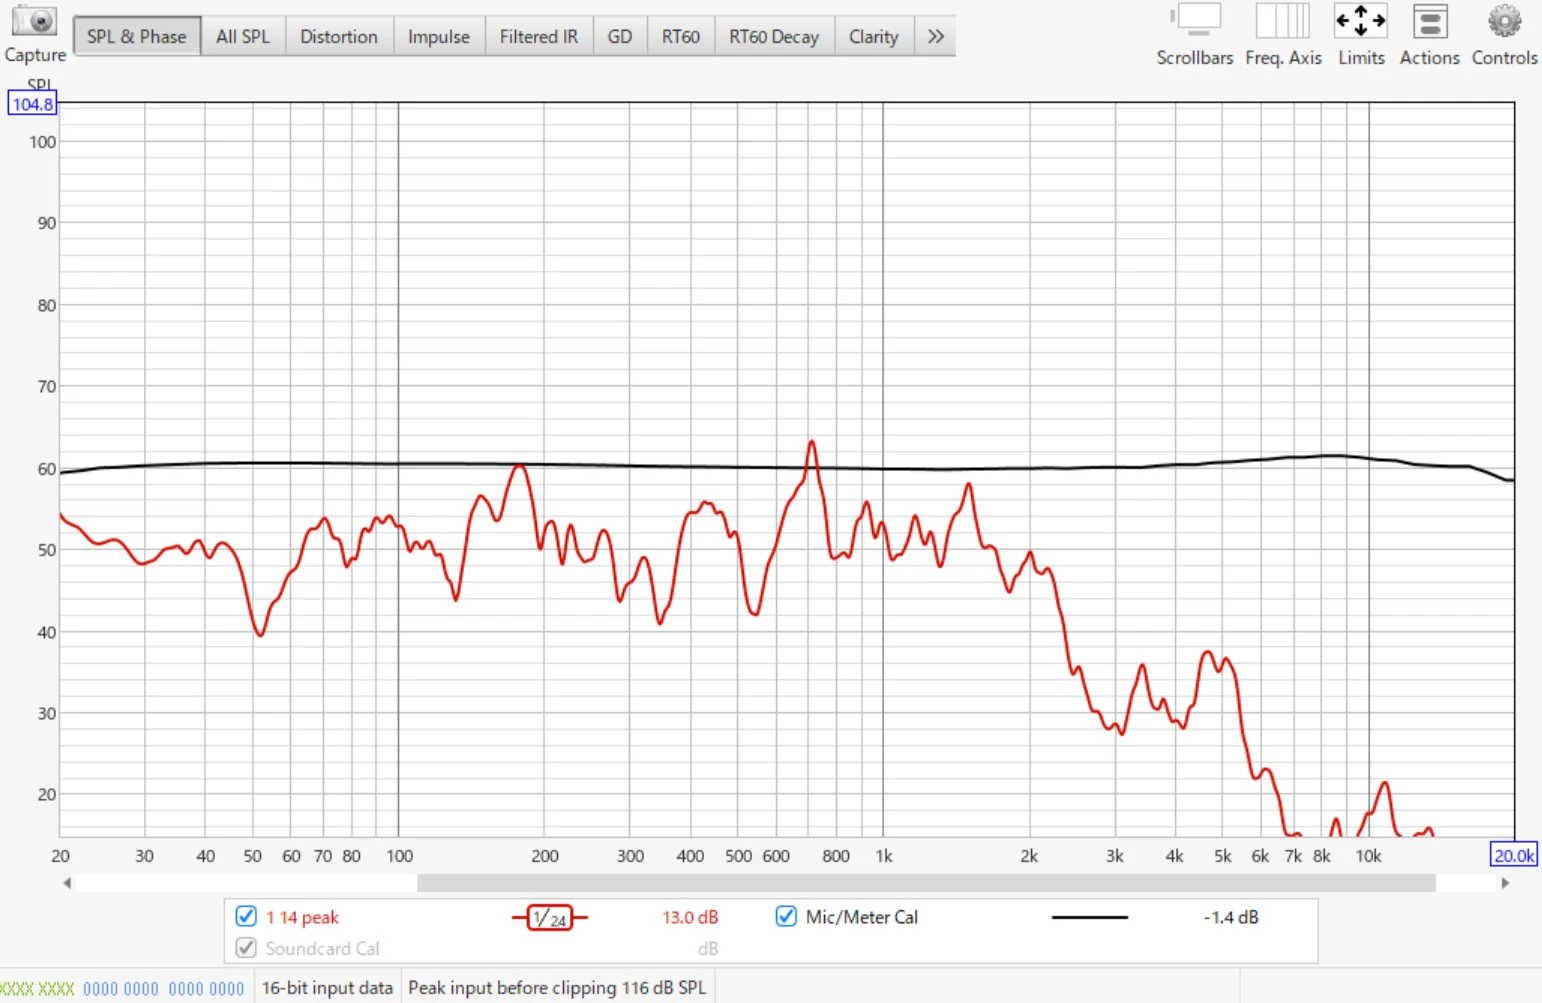This screenshot has width=1542, height=1003.
Task: Click the 20.0k frequency limit field
Action: (x=1513, y=855)
